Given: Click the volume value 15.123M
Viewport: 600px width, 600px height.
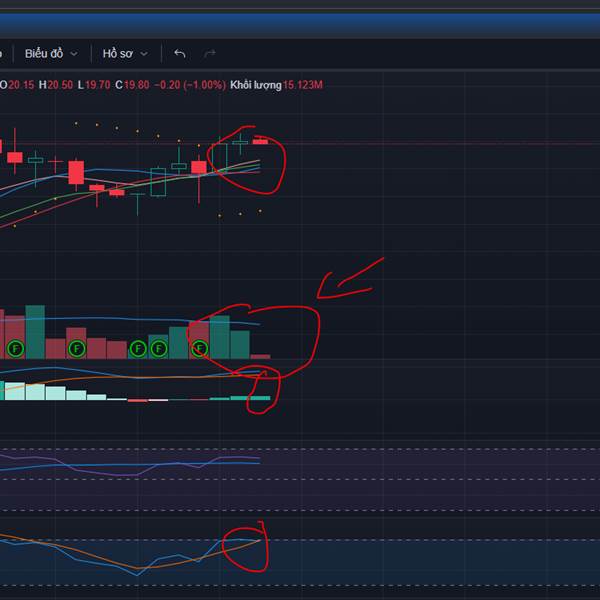Looking at the screenshot, I should point(303,85).
